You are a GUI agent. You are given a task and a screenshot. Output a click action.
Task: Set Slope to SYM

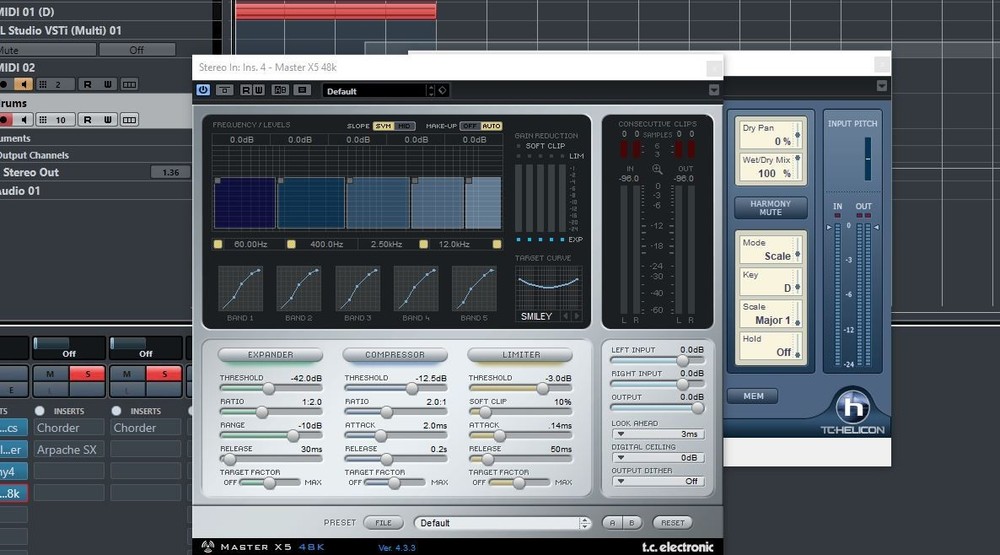[383, 126]
